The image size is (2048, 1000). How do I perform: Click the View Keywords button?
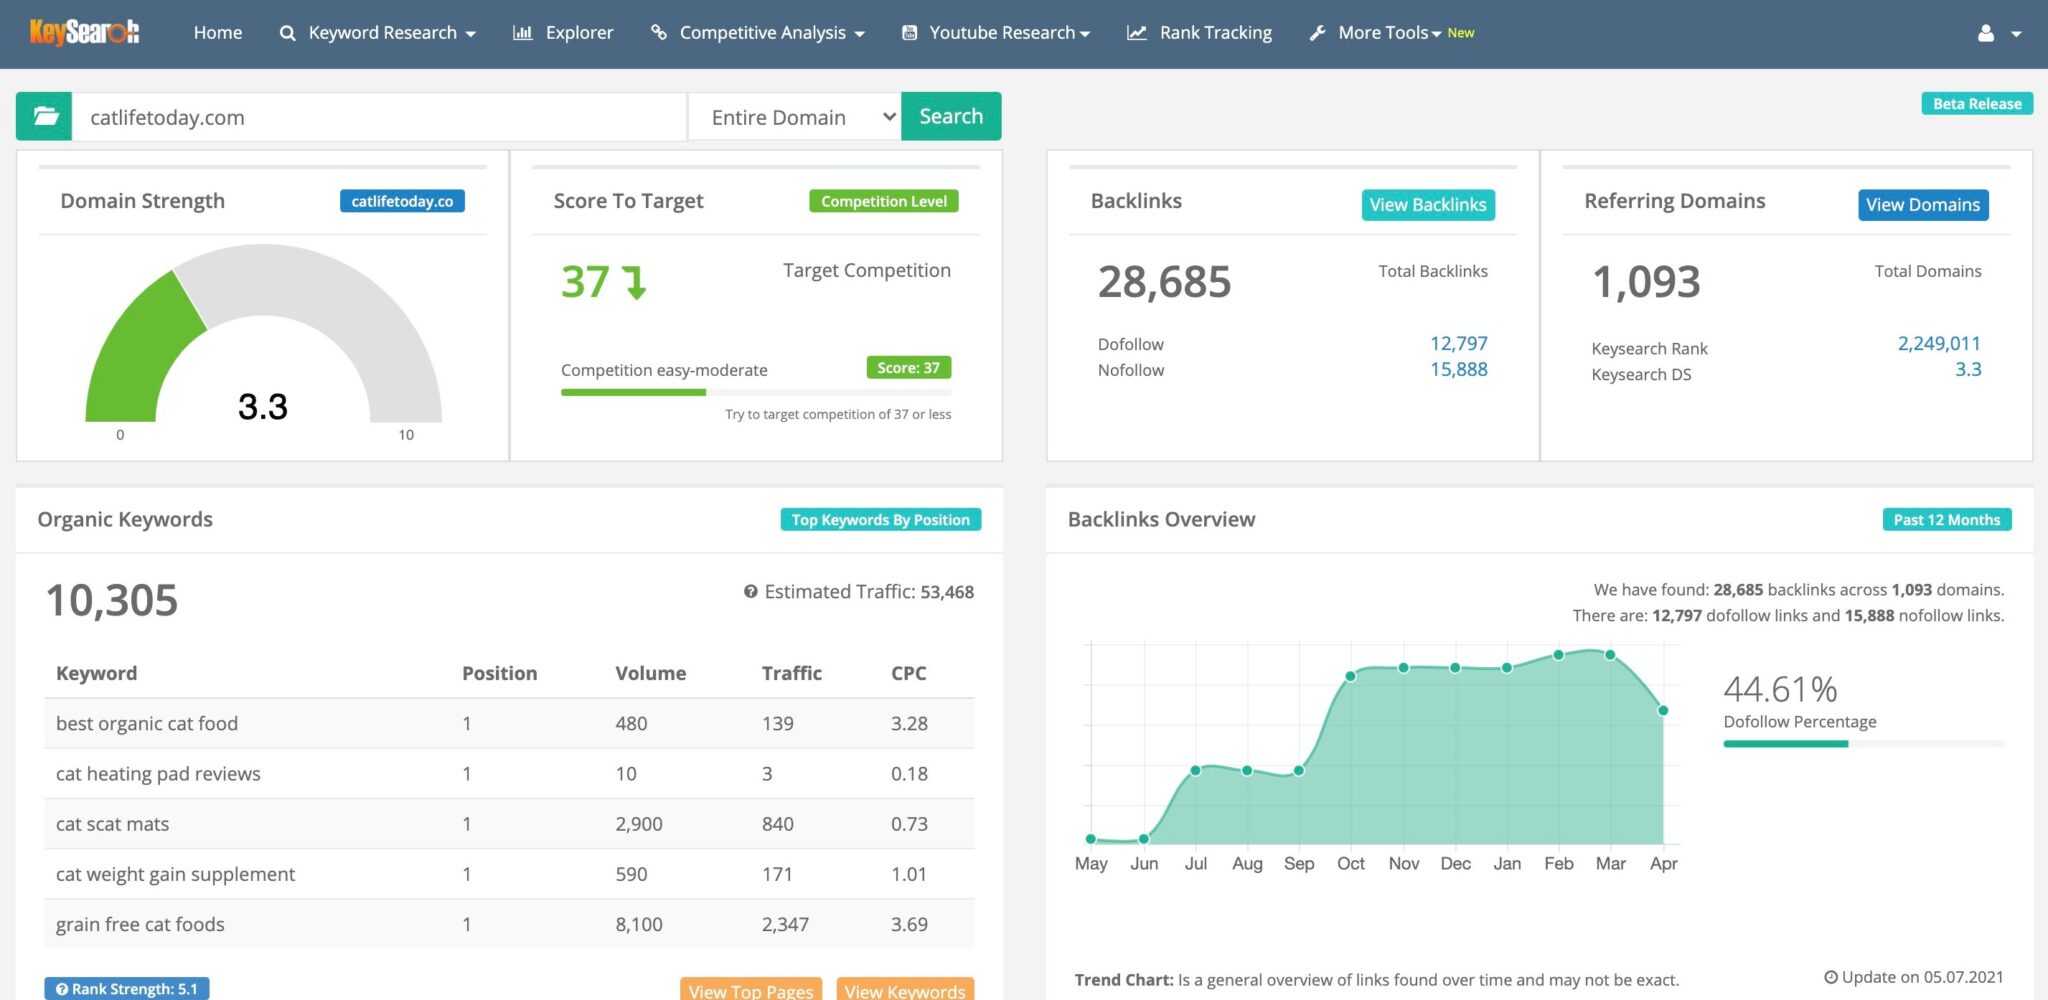coord(905,989)
